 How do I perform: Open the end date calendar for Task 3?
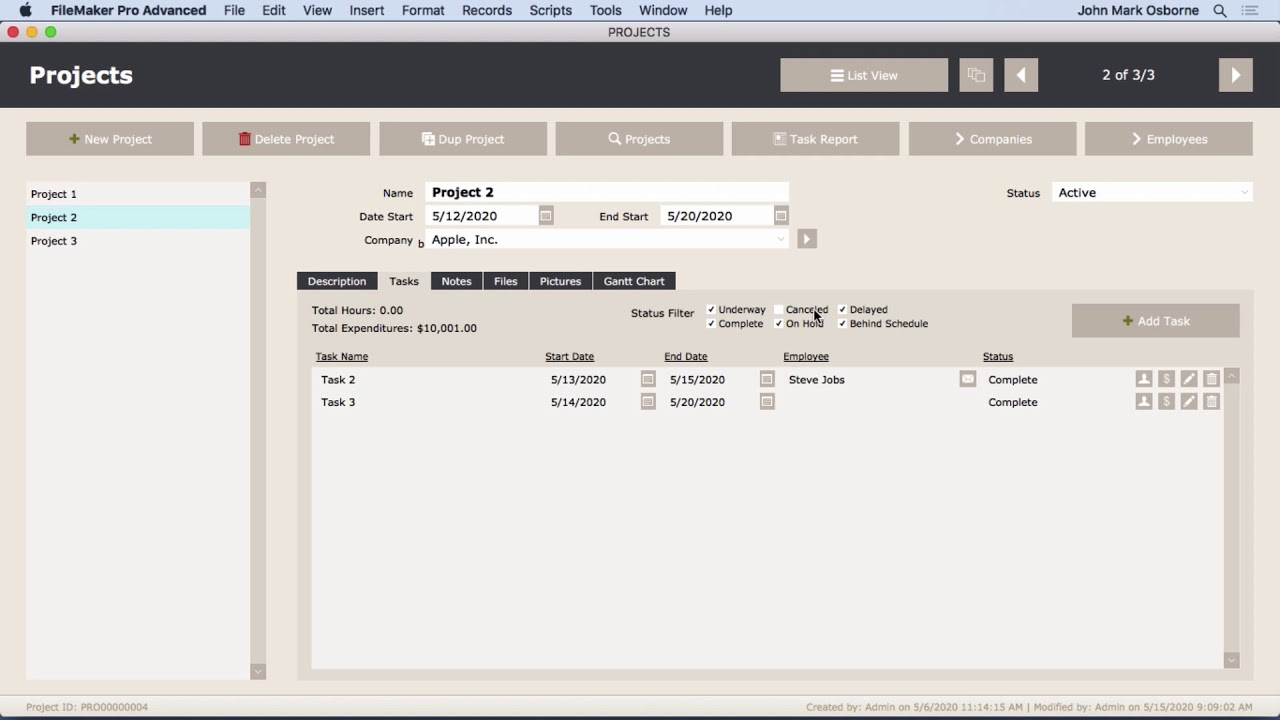767,402
